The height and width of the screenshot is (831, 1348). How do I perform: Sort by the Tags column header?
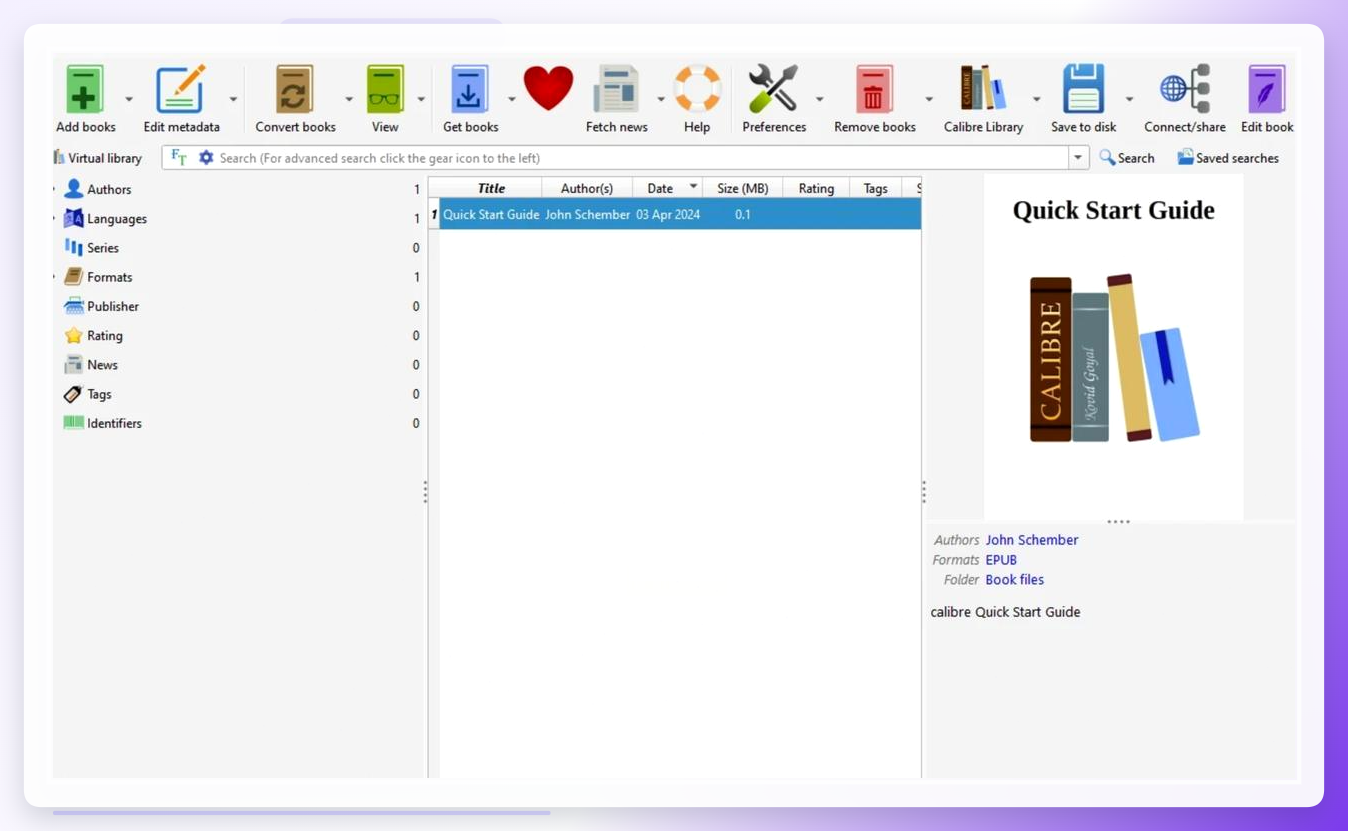coord(875,188)
